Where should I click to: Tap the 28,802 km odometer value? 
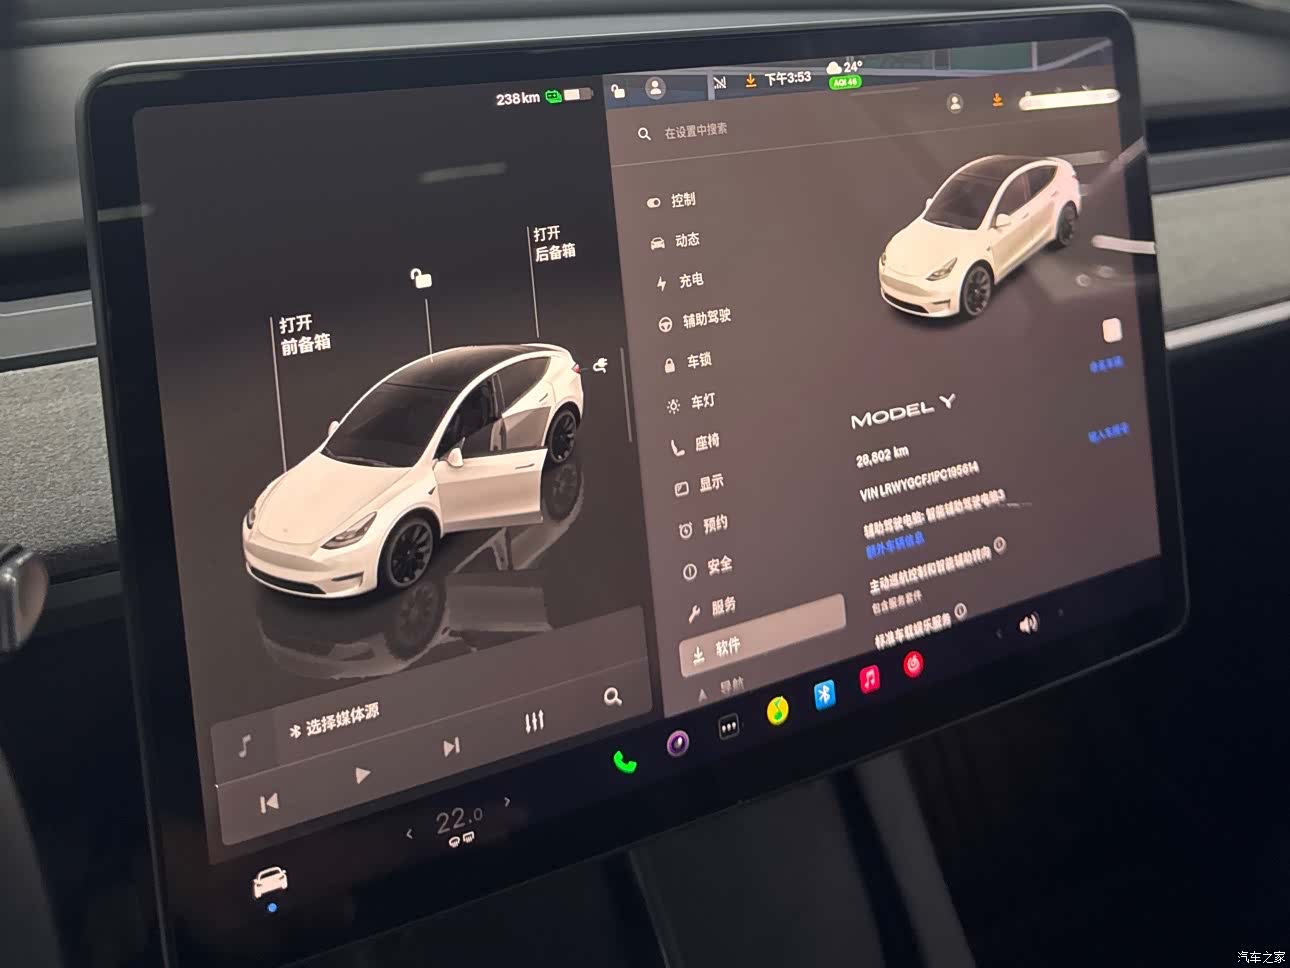tap(882, 457)
